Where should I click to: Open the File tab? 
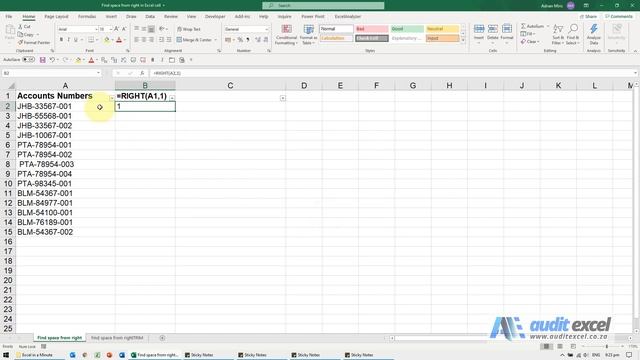[x=9, y=17]
